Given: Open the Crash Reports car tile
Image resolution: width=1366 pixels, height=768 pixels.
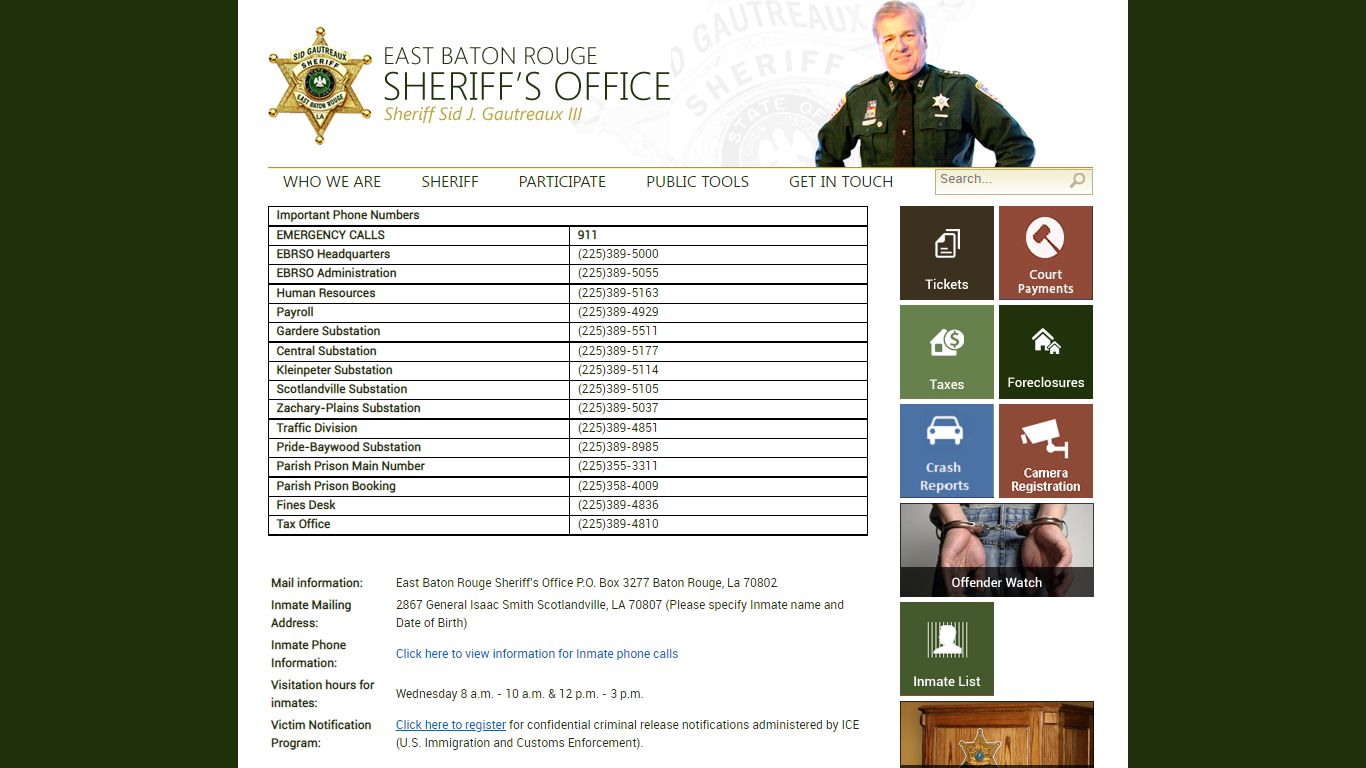Looking at the screenshot, I should click(947, 451).
